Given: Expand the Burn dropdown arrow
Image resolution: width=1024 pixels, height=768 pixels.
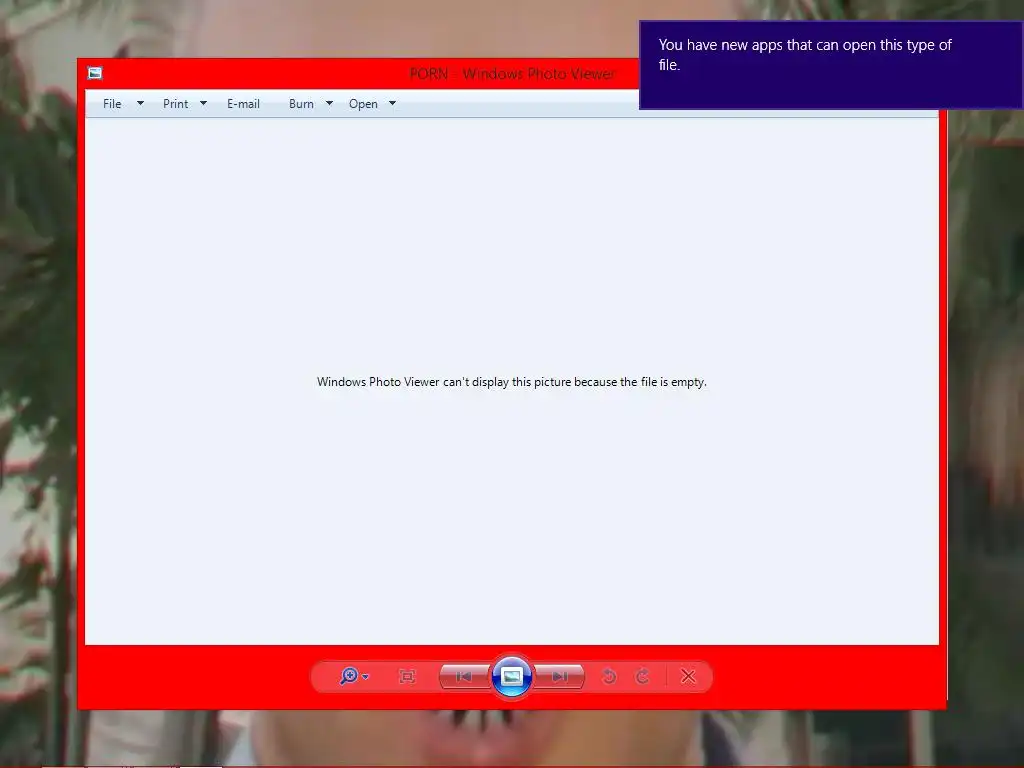Looking at the screenshot, I should click(329, 103).
